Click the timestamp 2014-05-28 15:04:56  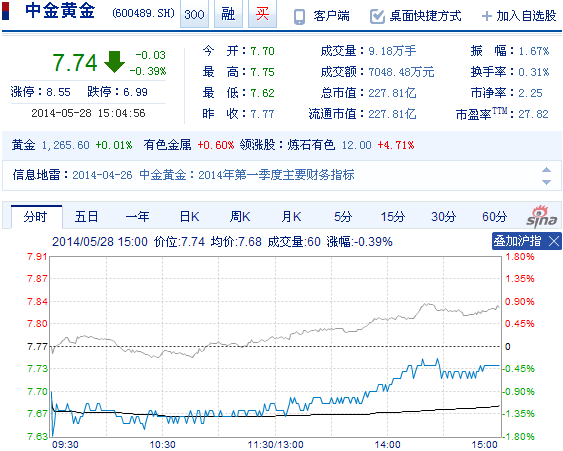[88, 113]
